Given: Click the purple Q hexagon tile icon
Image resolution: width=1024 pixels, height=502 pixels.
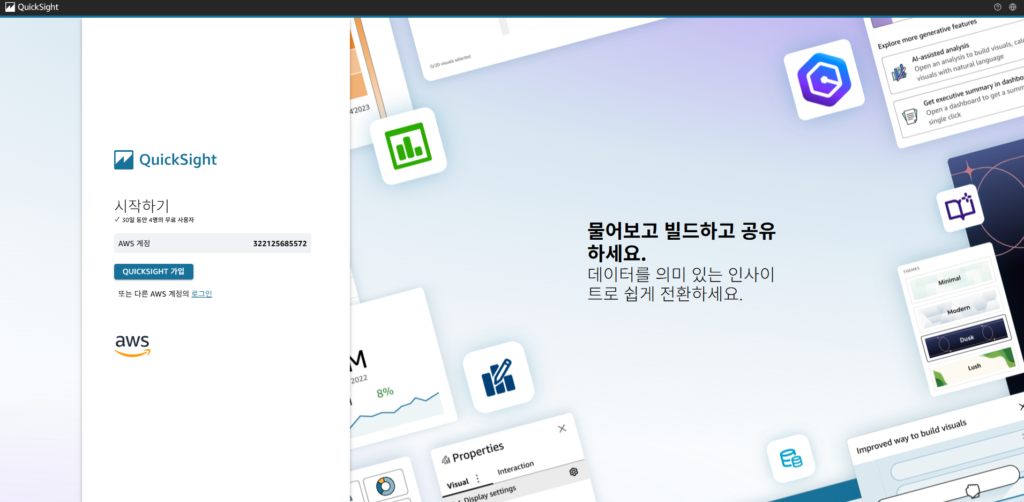Looking at the screenshot, I should tap(824, 80).
